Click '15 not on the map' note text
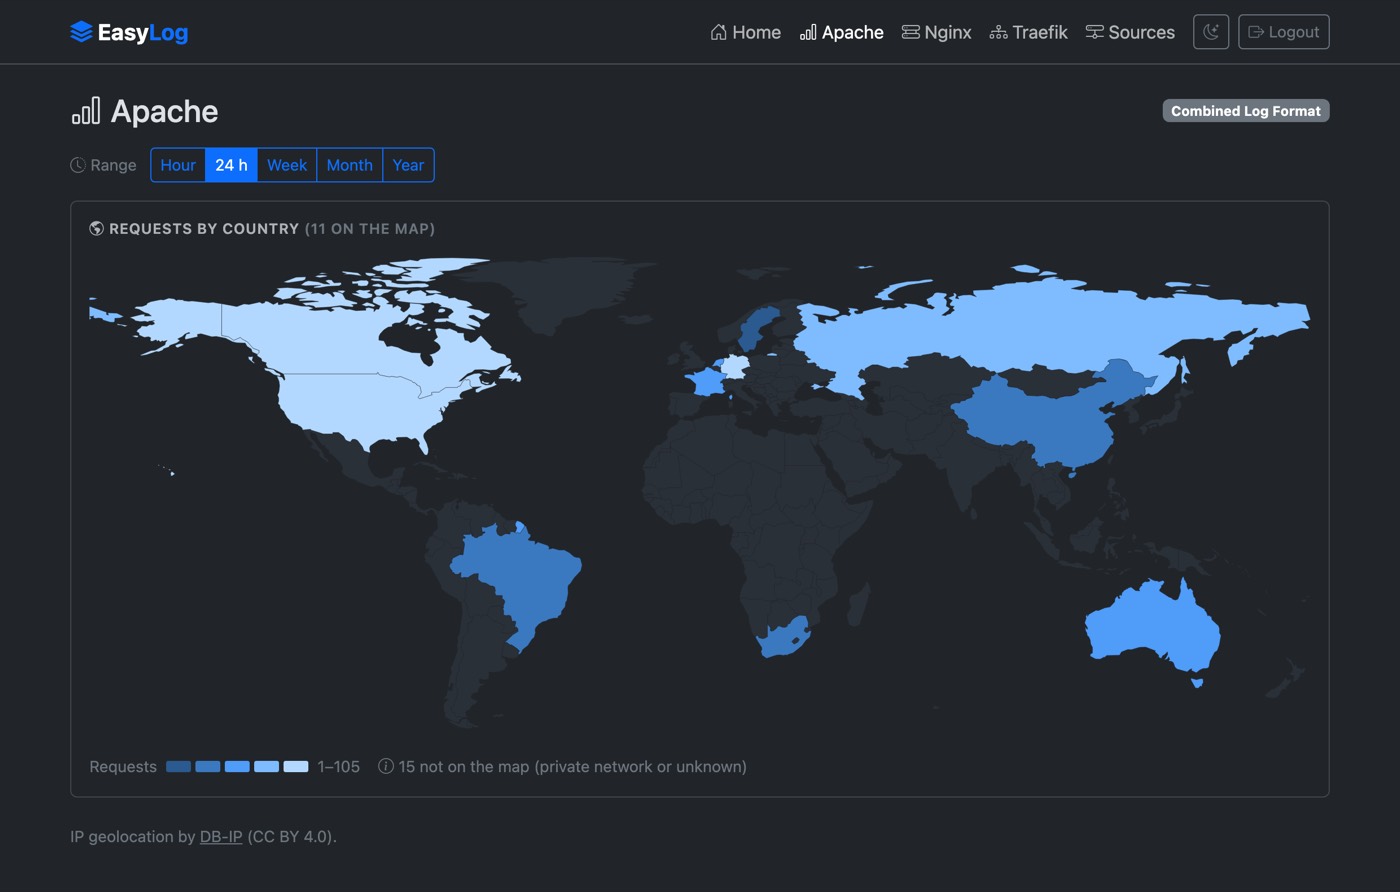Image resolution: width=1400 pixels, height=892 pixels. [x=573, y=767]
